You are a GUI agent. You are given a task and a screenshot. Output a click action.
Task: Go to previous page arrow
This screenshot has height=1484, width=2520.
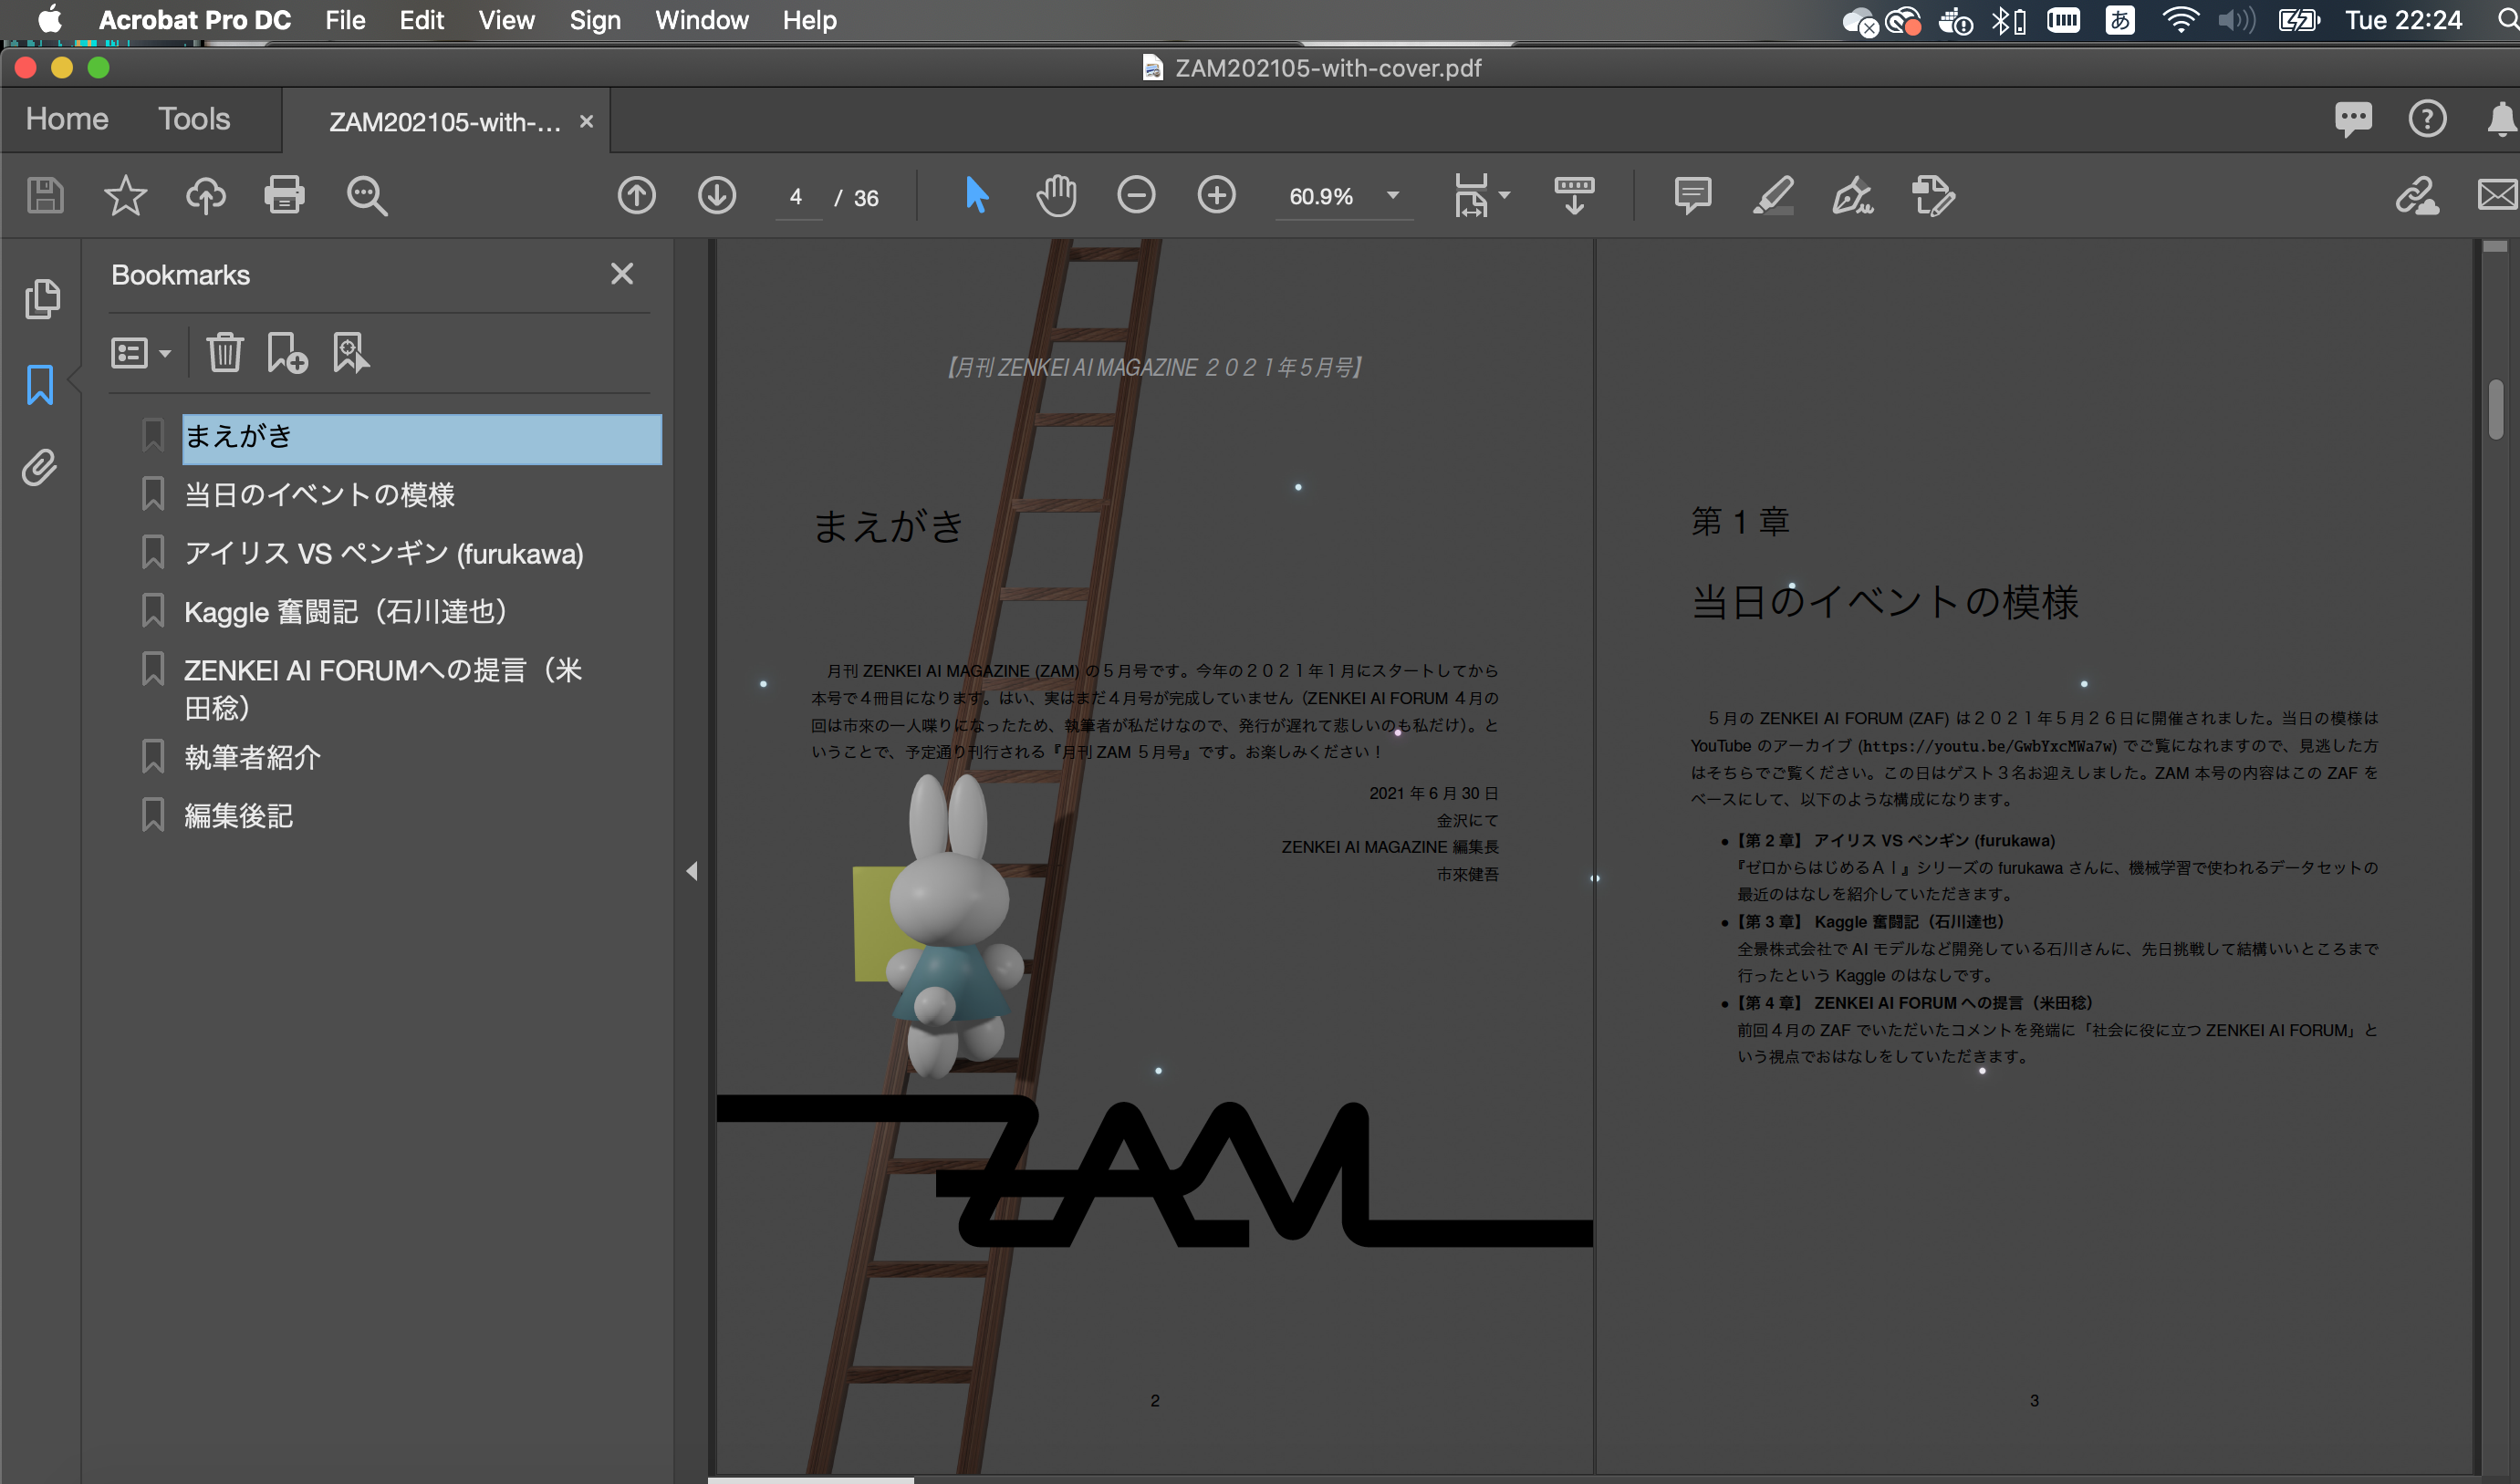[637, 195]
